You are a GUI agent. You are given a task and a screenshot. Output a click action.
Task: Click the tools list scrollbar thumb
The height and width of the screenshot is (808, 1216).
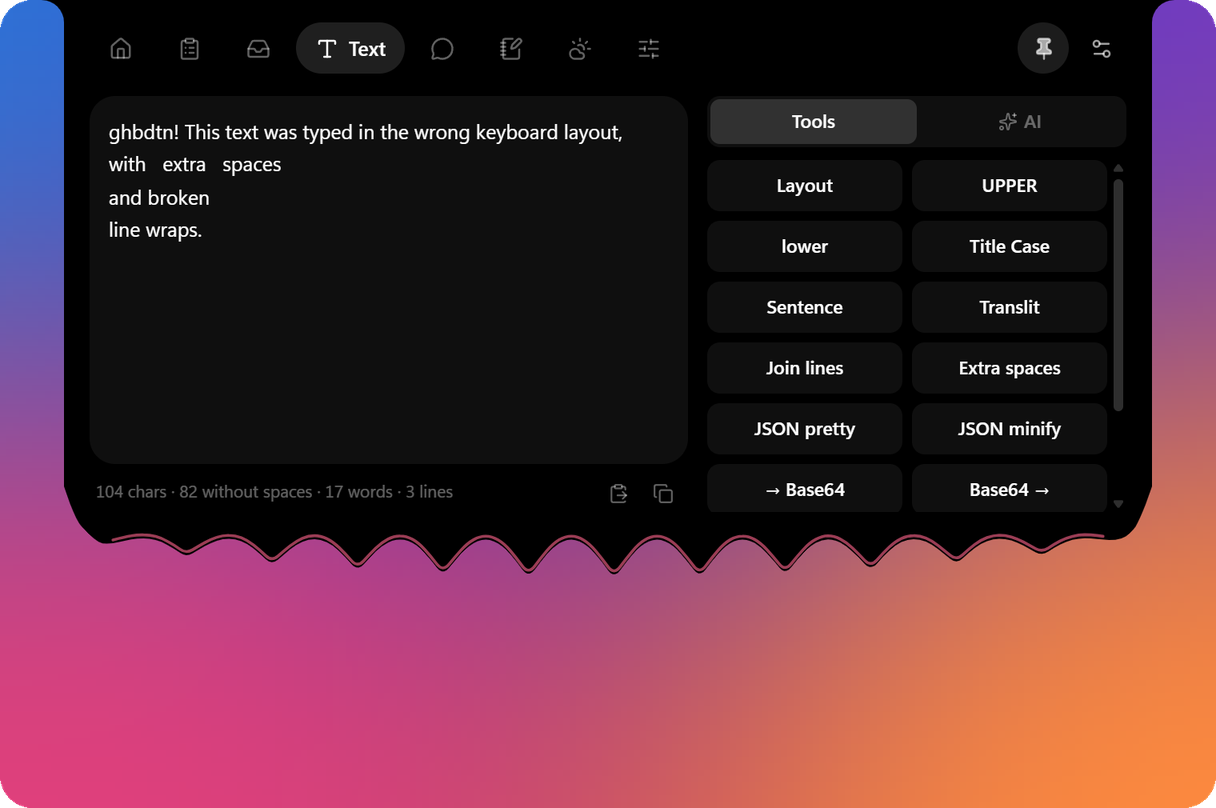click(x=1118, y=295)
